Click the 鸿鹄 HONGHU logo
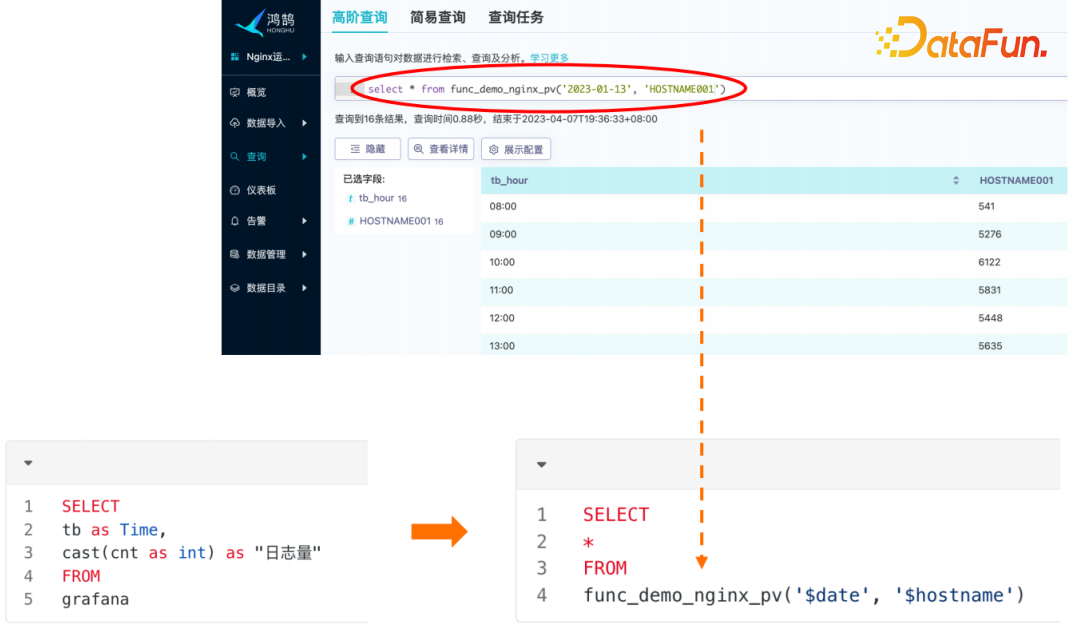This screenshot has width=1078, height=636. [263, 22]
